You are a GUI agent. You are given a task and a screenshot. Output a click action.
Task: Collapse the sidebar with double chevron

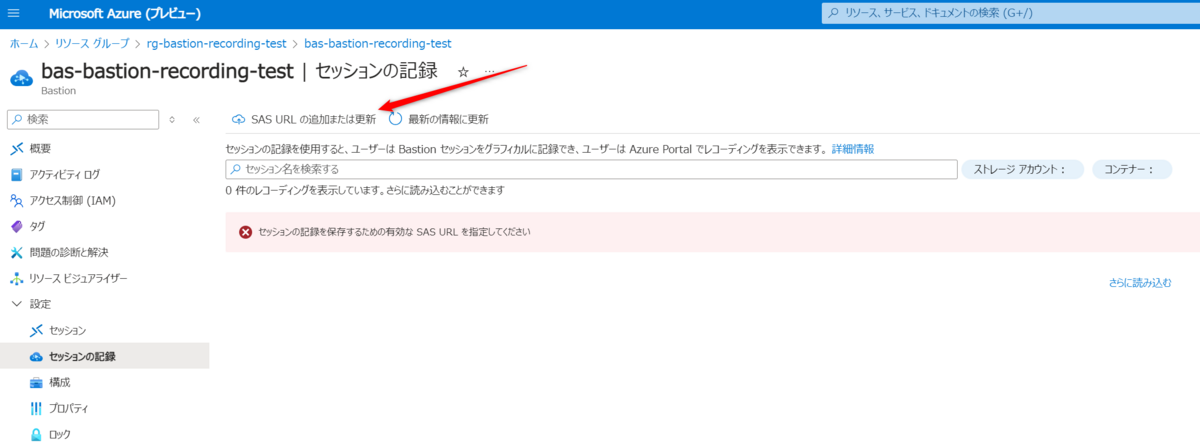pos(196,120)
